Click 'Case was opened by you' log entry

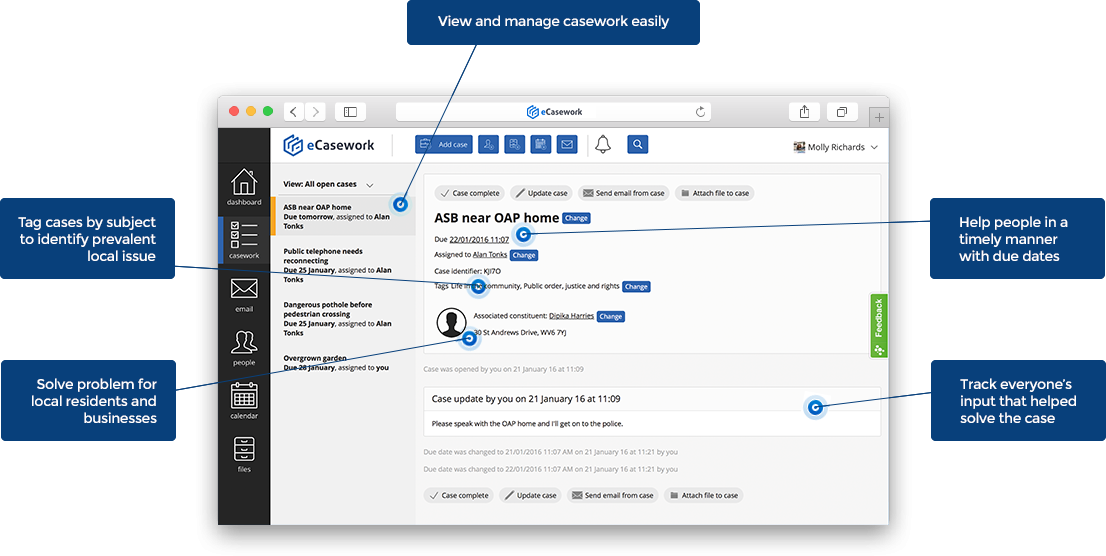[x=504, y=369]
